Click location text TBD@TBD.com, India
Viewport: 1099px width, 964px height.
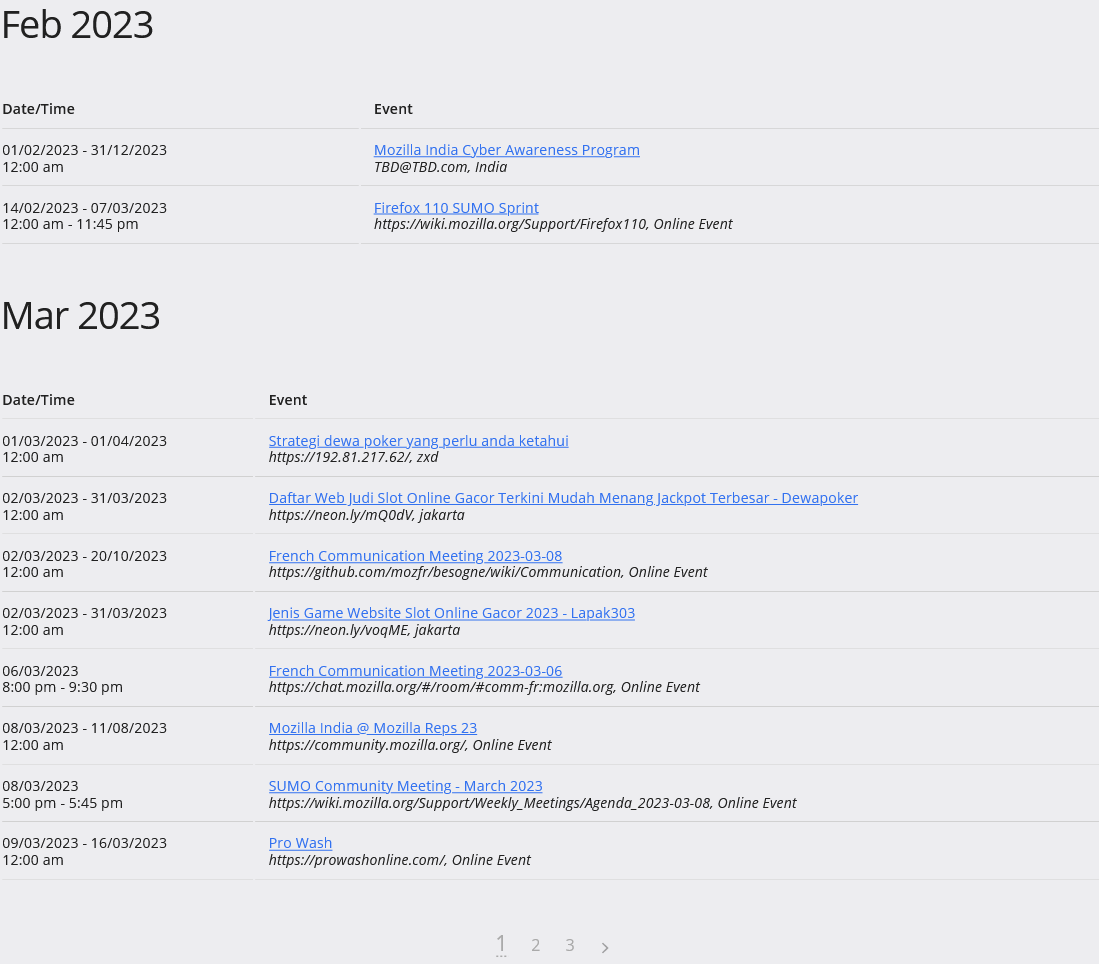[x=440, y=167]
